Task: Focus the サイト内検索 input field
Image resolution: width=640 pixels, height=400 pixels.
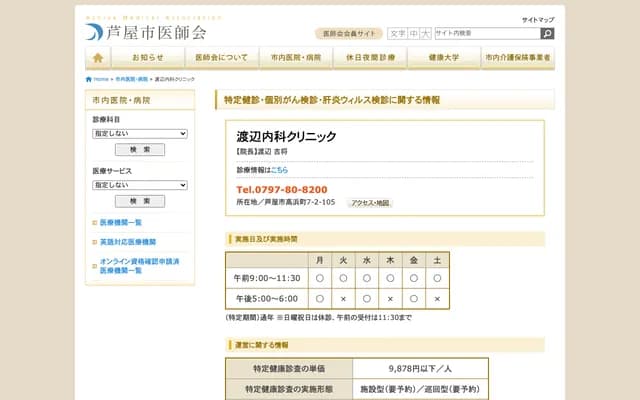Action: click(x=487, y=33)
